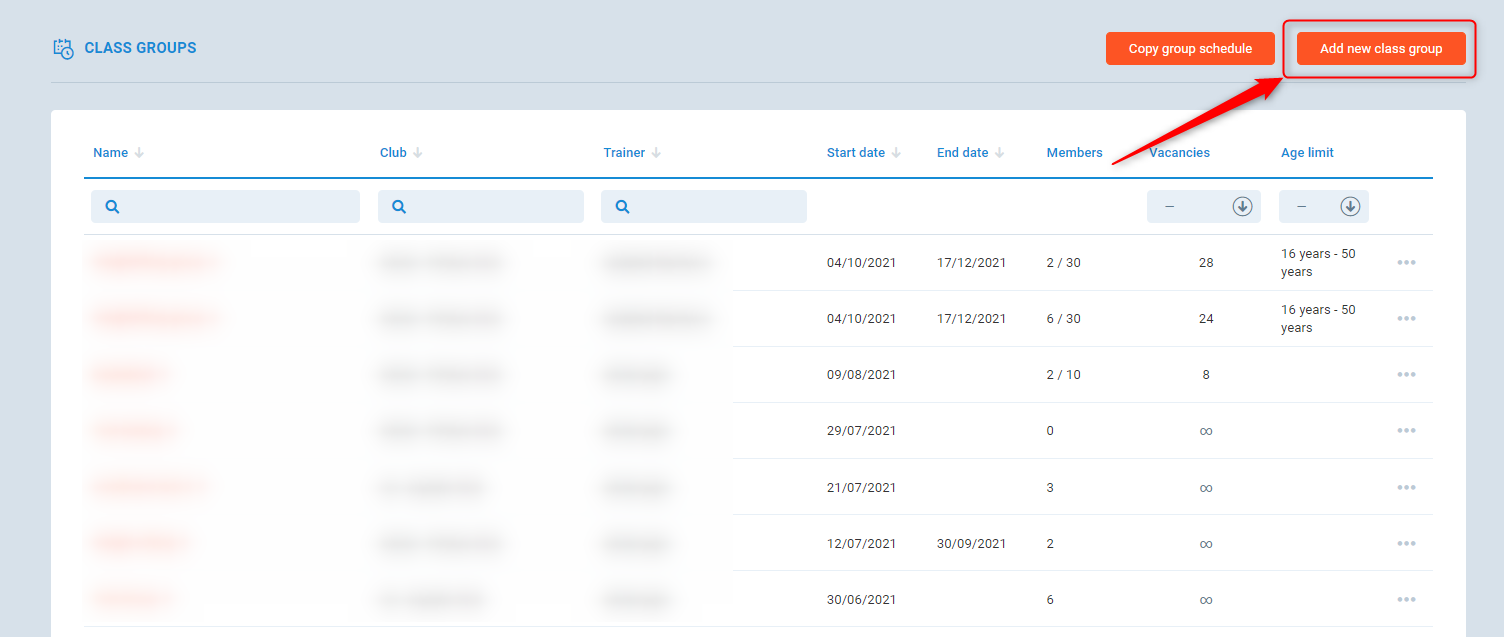Sort by Trainer column arrow
The height and width of the screenshot is (637, 1504).
tap(657, 153)
